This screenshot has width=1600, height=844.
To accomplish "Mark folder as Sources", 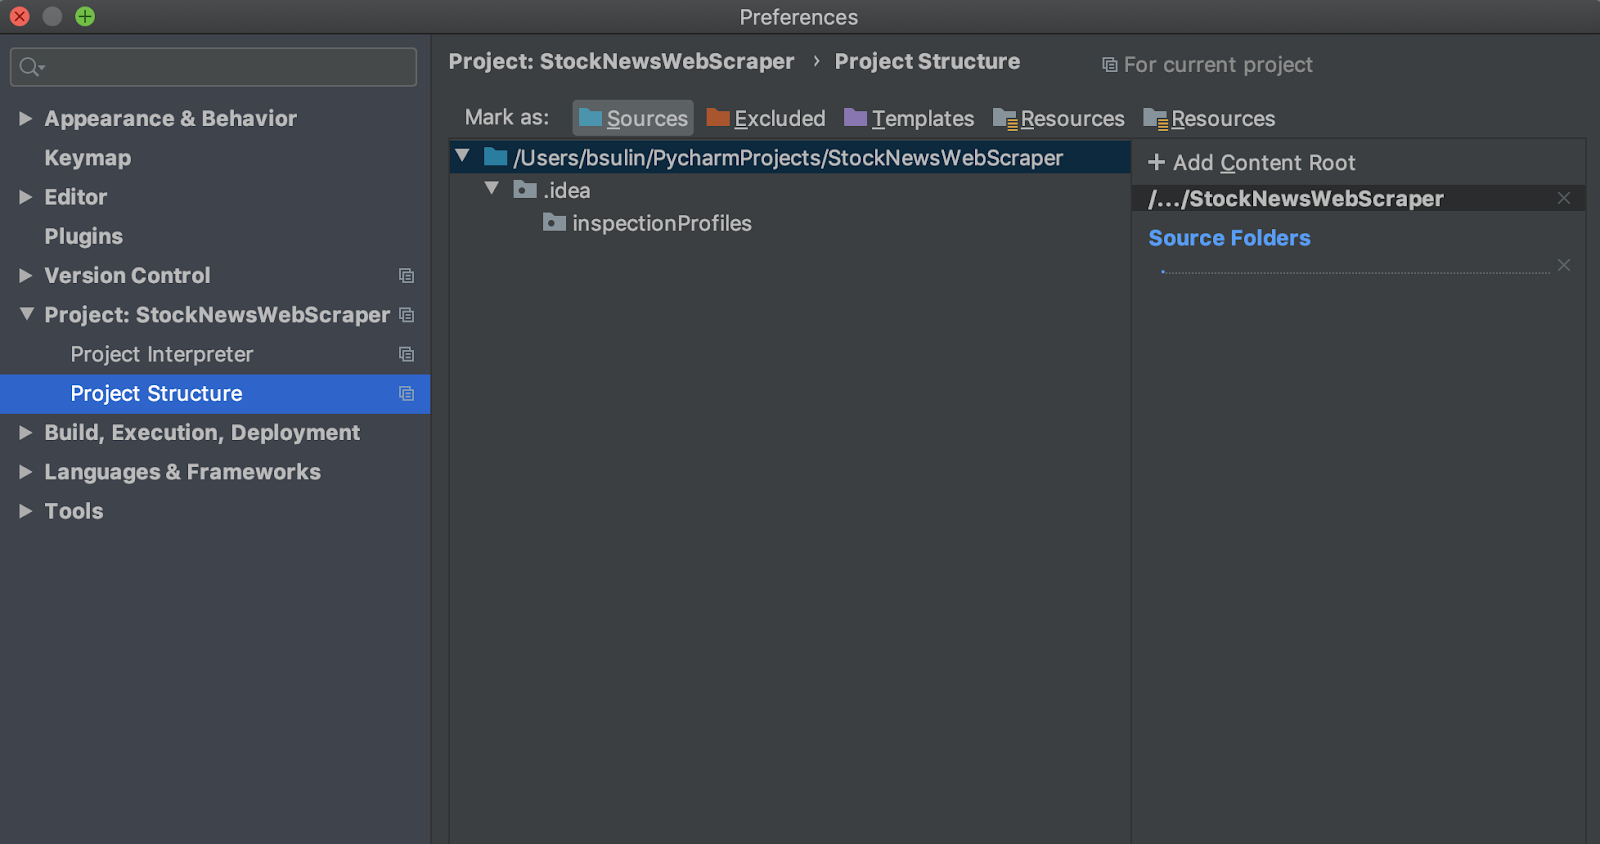I will pyautogui.click(x=633, y=118).
